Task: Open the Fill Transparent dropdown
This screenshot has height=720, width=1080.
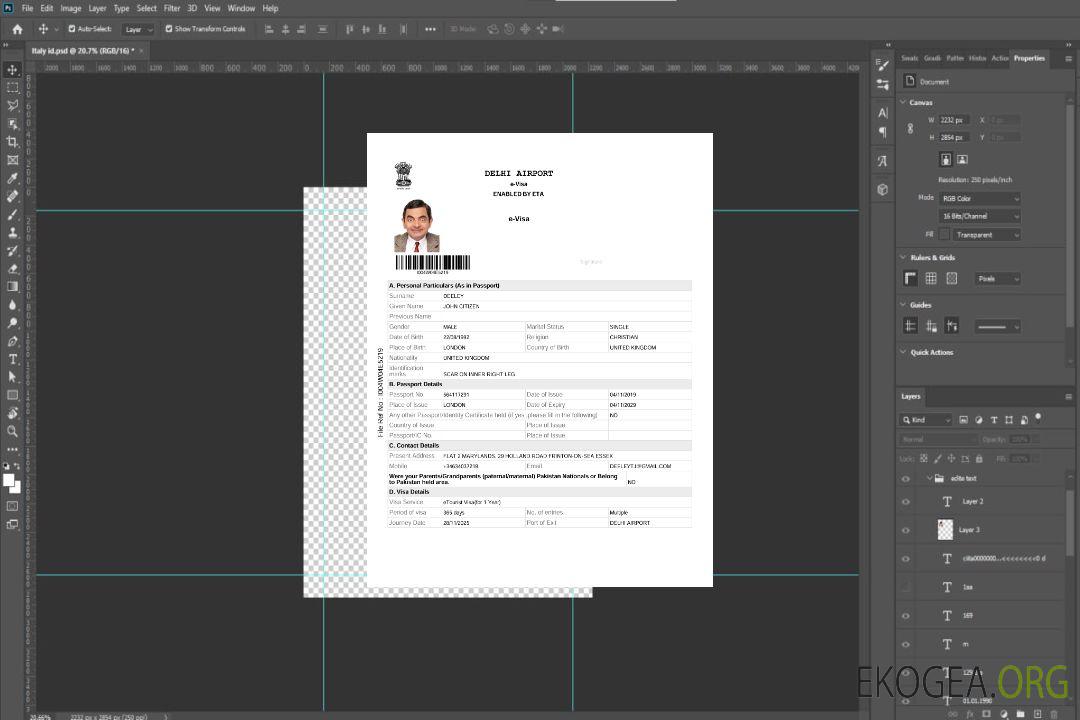Action: pyautogui.click(x=986, y=235)
